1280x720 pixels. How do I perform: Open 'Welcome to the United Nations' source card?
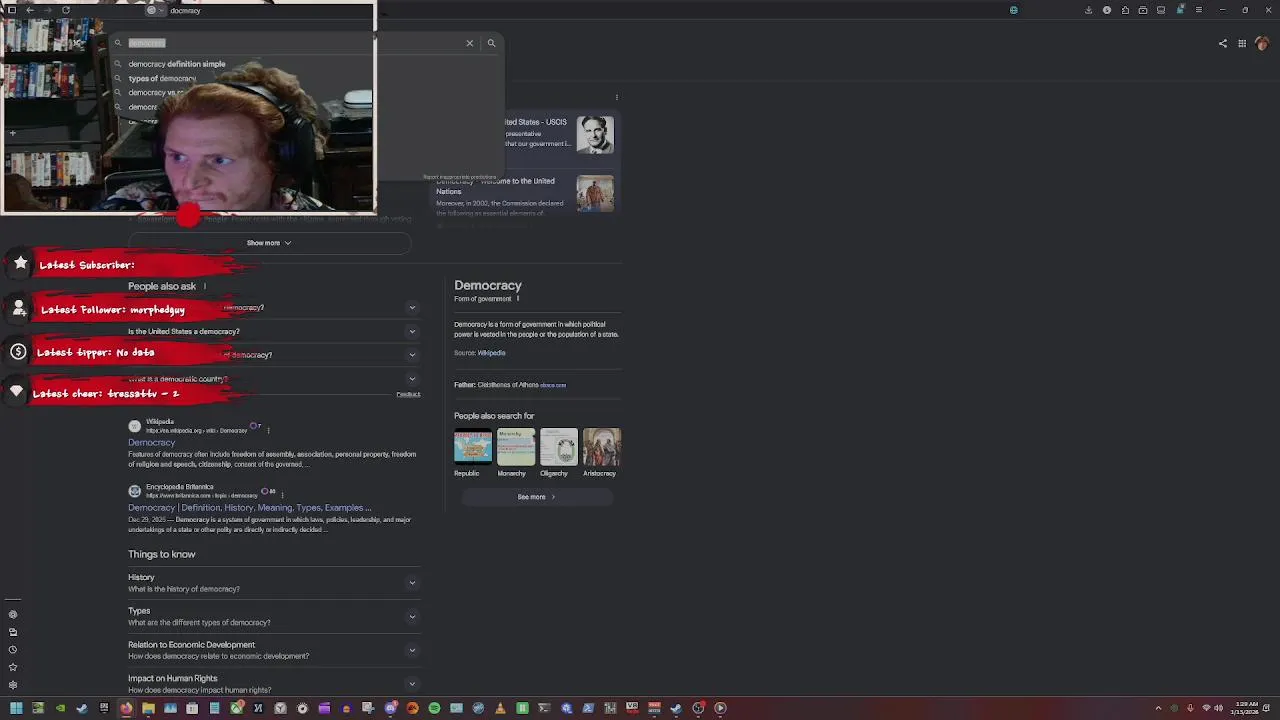[526, 195]
